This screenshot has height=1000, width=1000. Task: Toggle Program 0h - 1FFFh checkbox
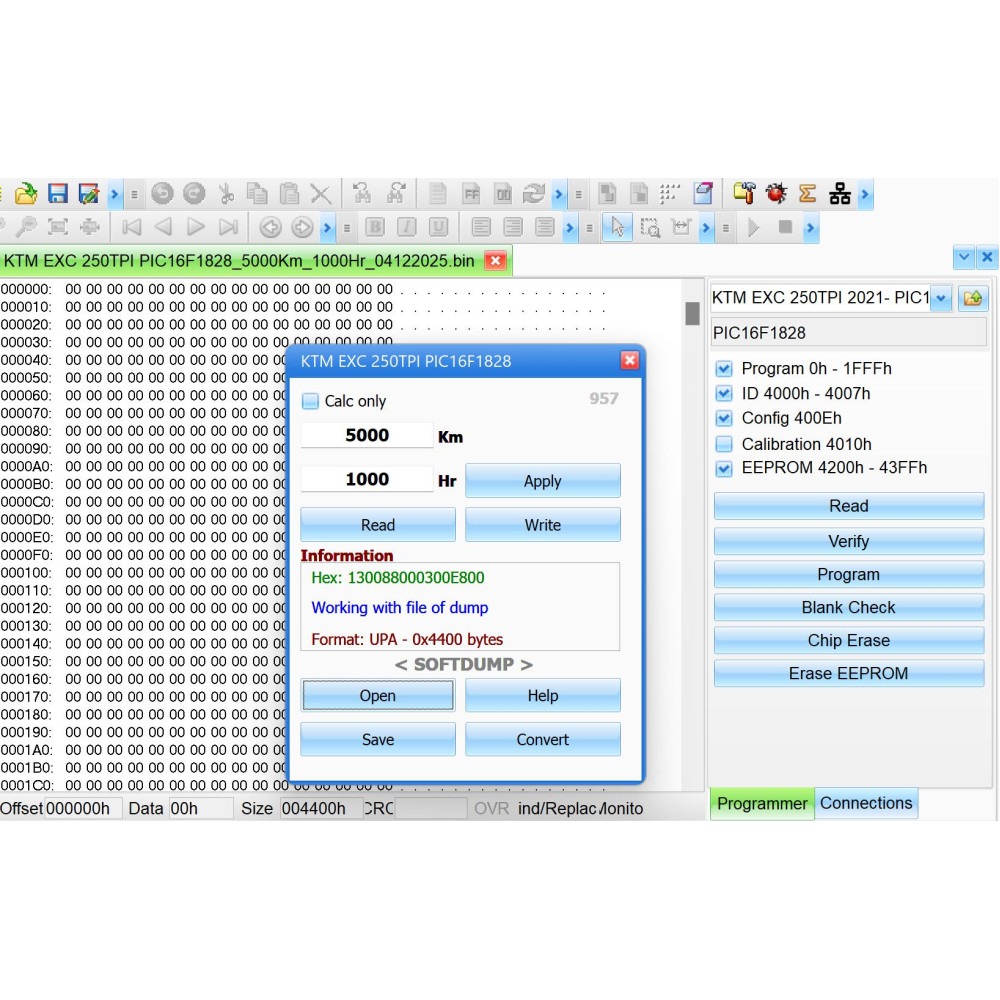click(x=724, y=369)
